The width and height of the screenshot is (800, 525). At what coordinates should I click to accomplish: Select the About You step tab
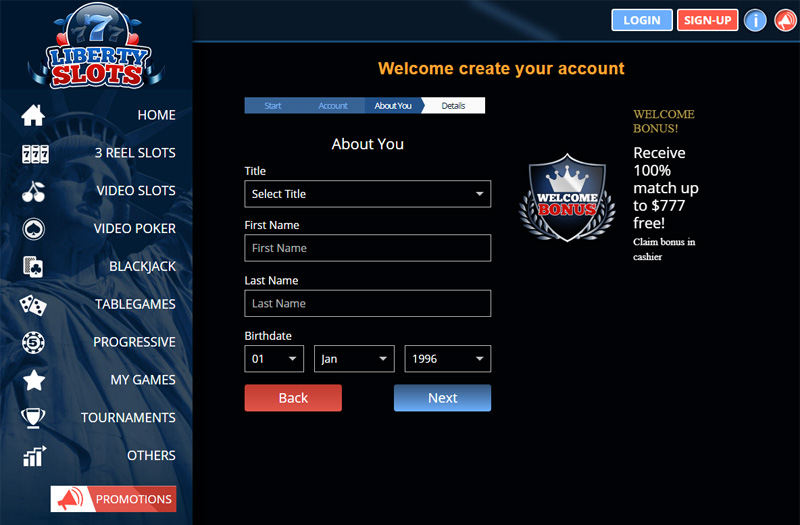tap(393, 106)
